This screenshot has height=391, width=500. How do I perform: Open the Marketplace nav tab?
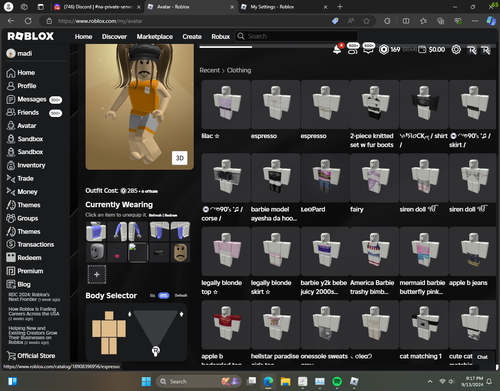point(155,37)
